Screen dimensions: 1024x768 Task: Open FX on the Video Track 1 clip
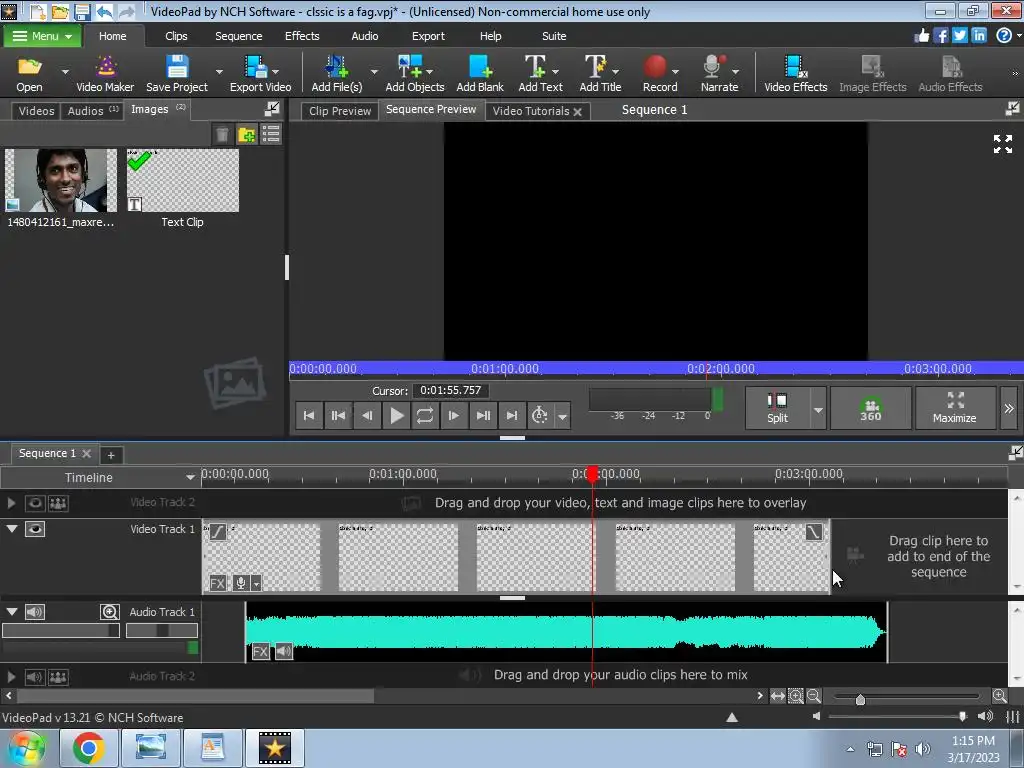tap(217, 583)
